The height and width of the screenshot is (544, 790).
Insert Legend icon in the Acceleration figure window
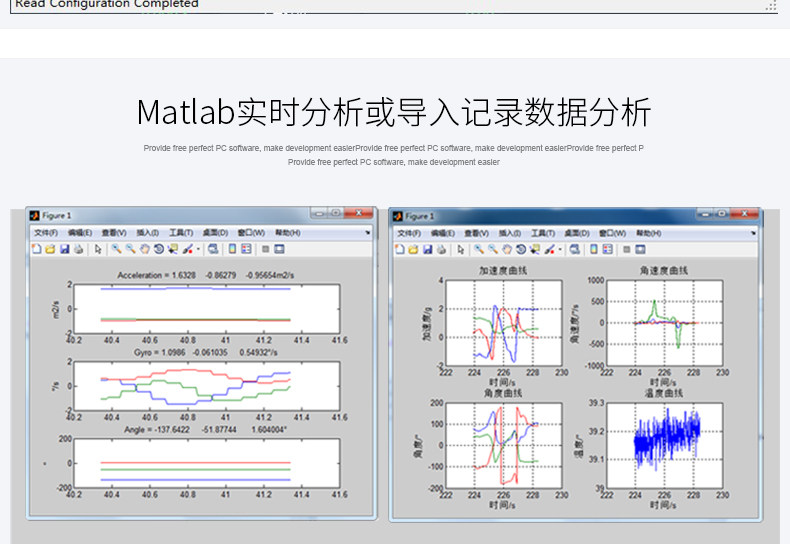point(246,249)
